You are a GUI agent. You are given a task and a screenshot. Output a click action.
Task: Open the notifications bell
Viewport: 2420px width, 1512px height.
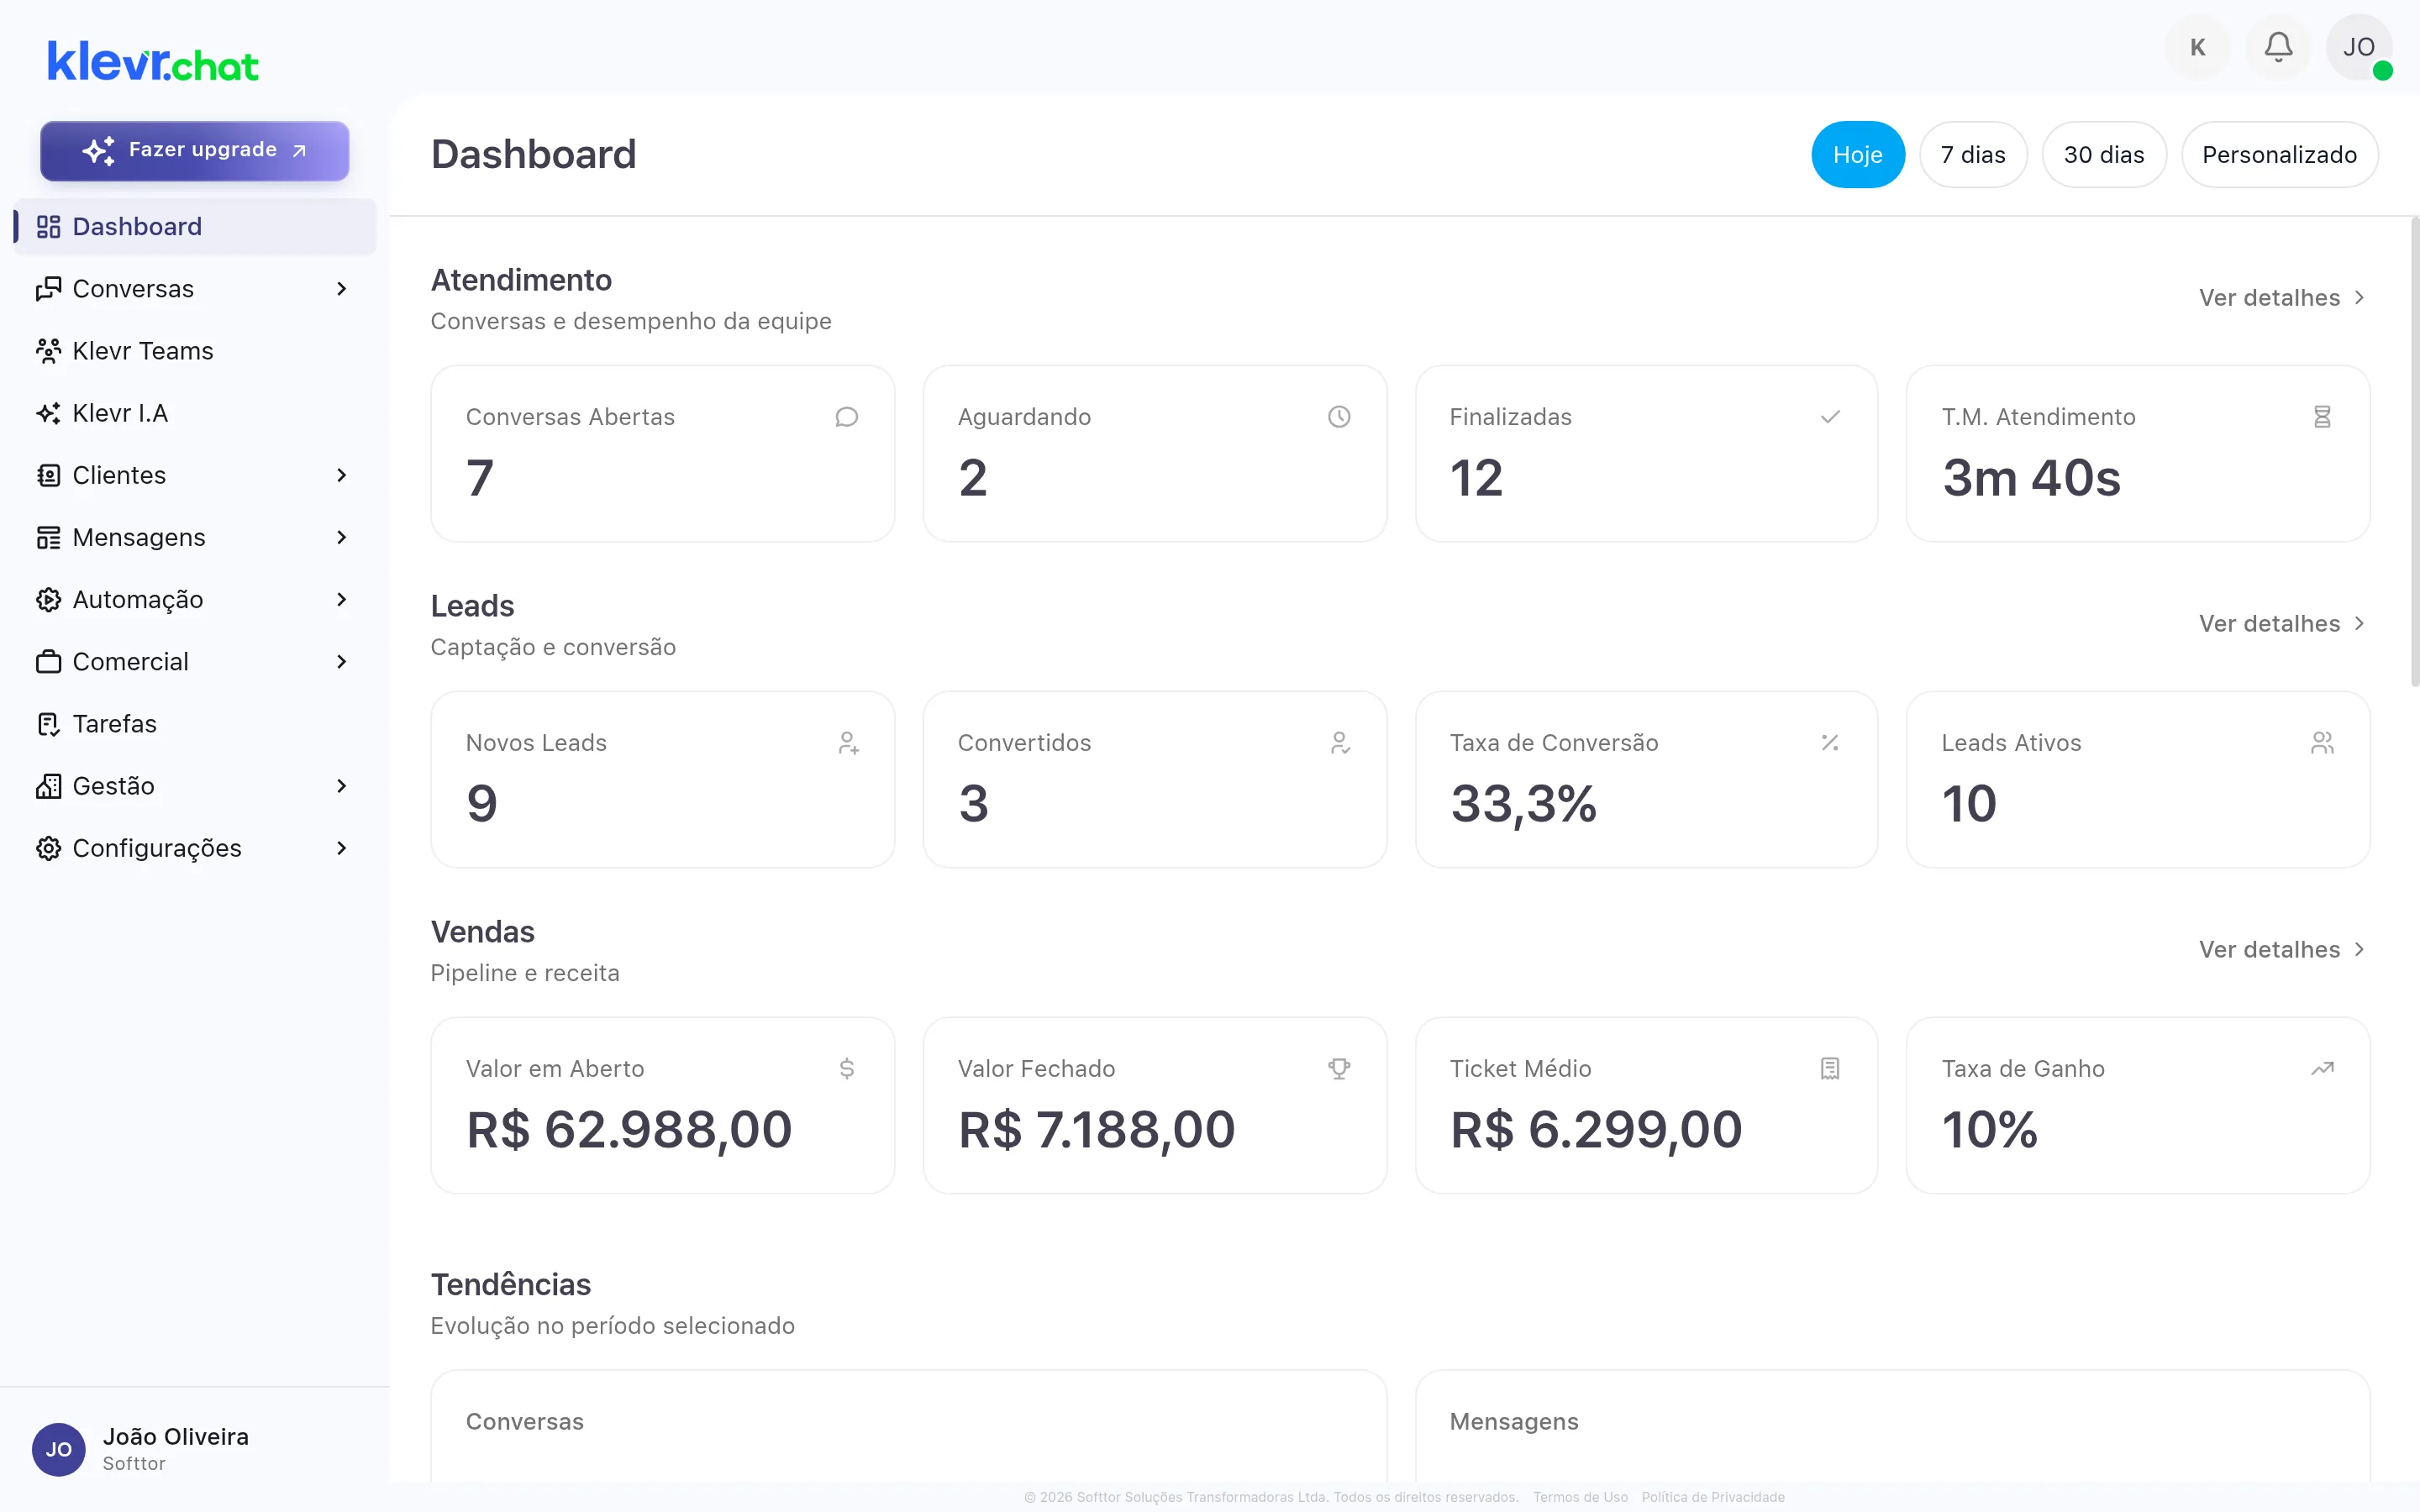(x=2278, y=47)
